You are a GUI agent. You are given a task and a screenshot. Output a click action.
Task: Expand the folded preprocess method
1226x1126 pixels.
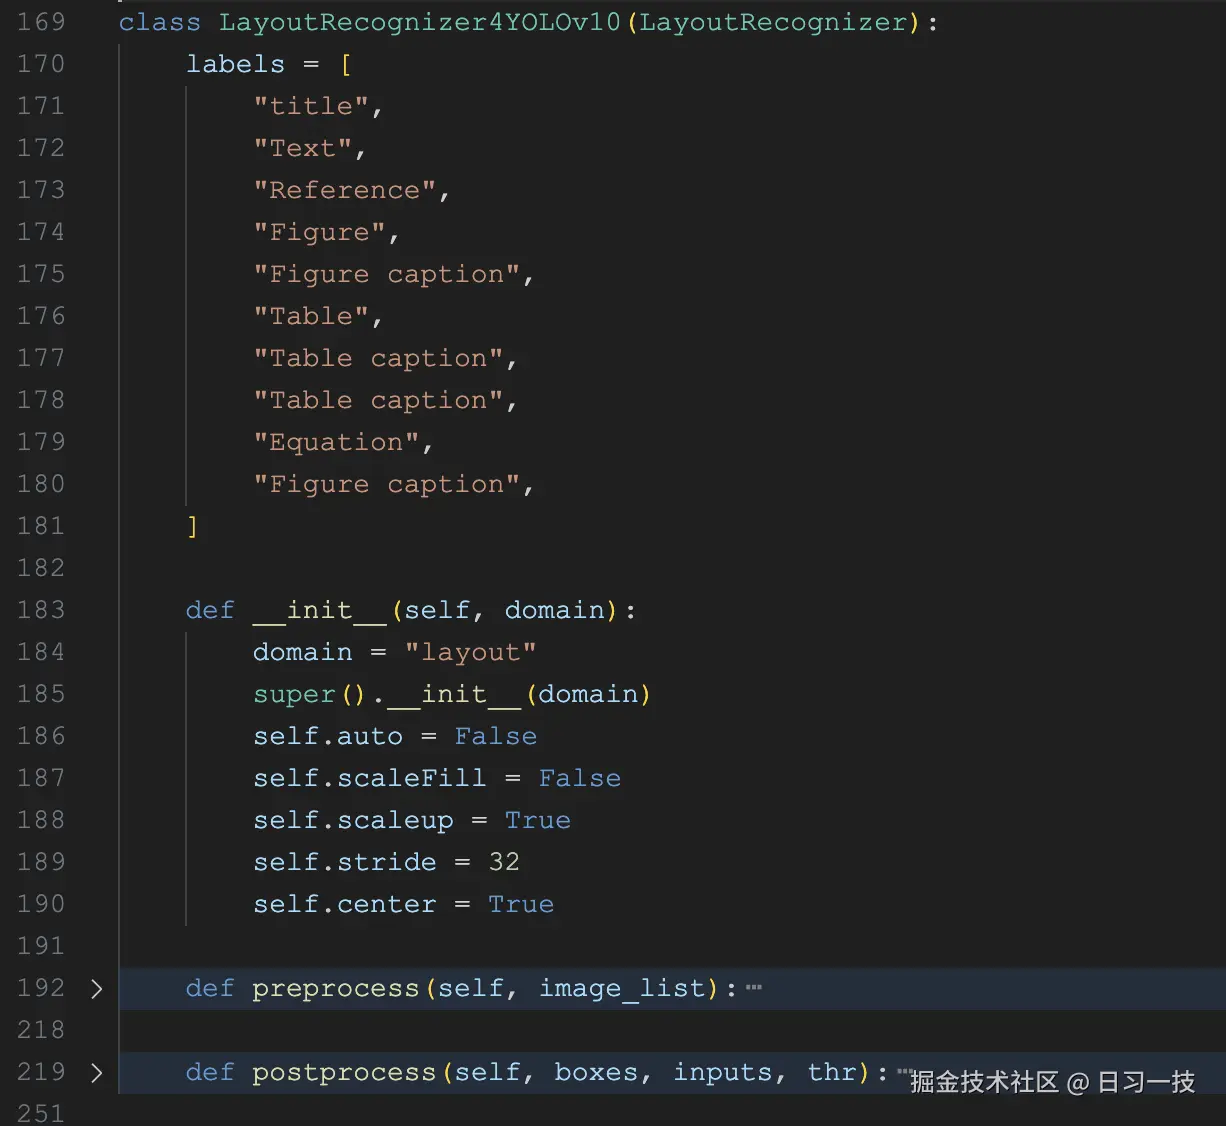click(x=96, y=988)
